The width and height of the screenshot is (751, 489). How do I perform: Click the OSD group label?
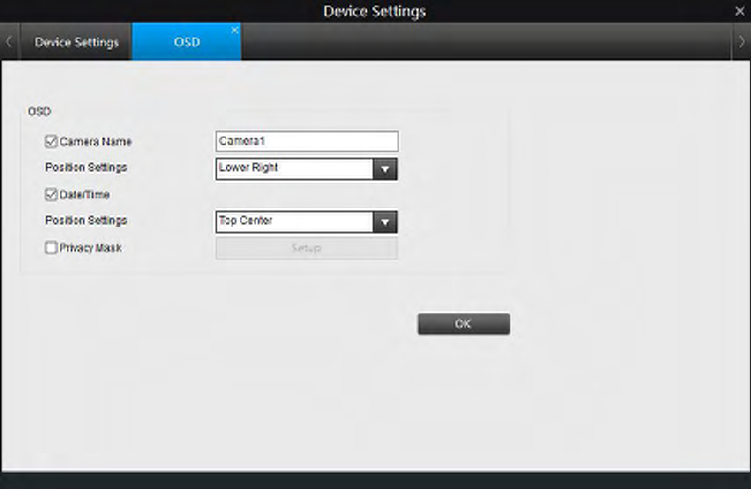(x=39, y=112)
